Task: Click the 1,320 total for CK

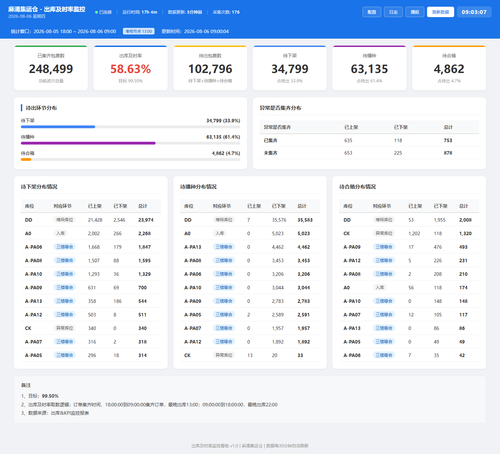Action: [465, 233]
